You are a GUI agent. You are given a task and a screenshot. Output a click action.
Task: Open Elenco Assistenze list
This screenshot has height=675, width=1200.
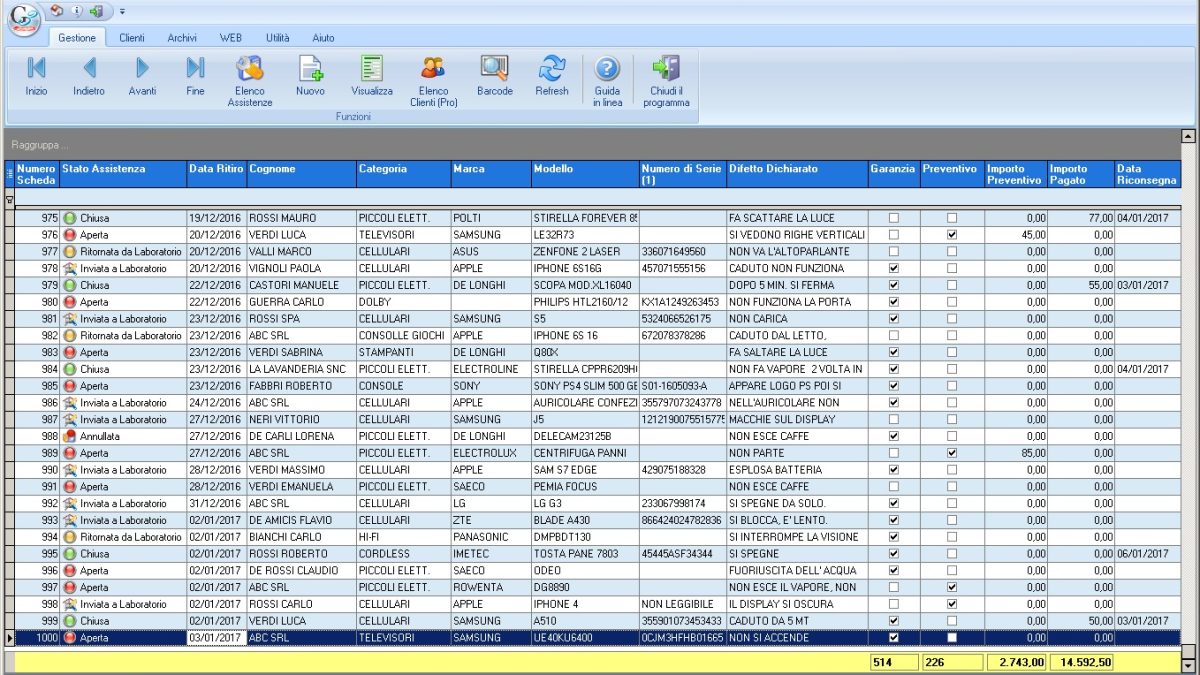point(249,81)
